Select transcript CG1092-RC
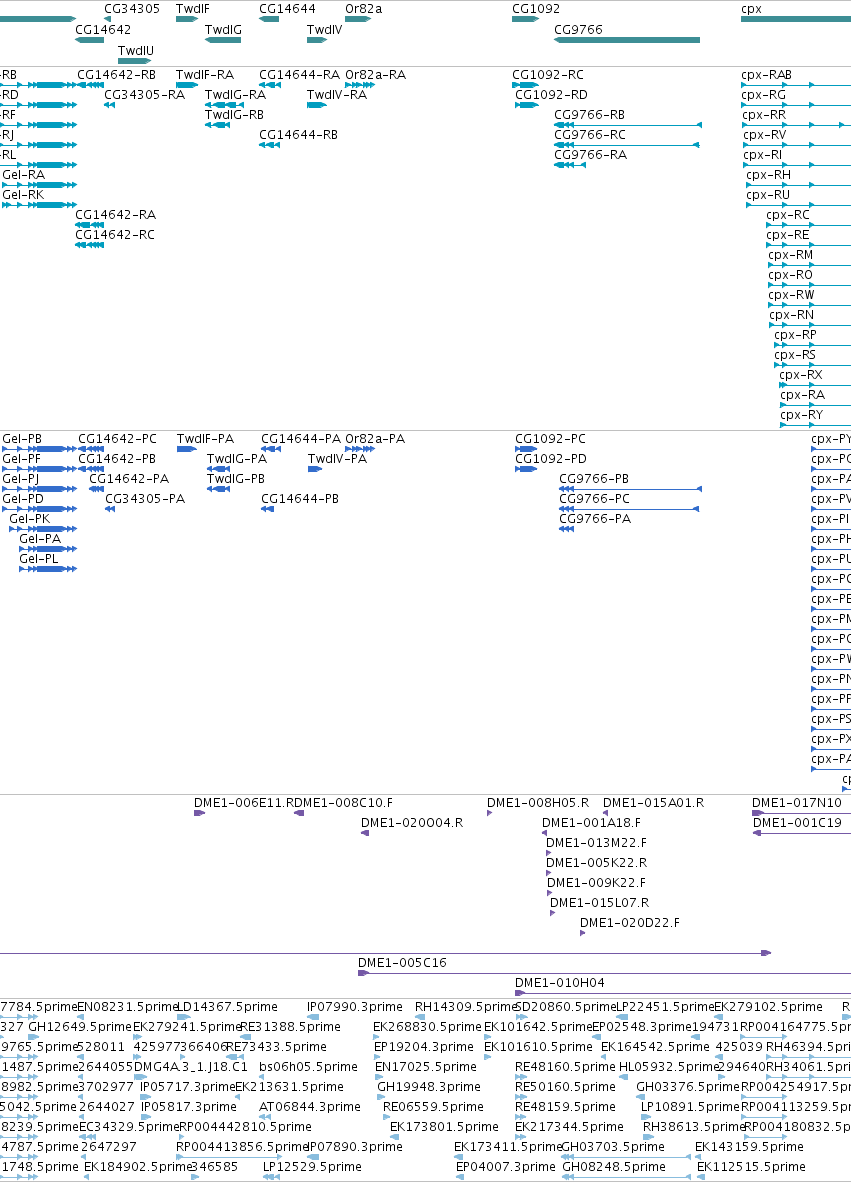The width and height of the screenshot is (851, 1182). click(548, 75)
